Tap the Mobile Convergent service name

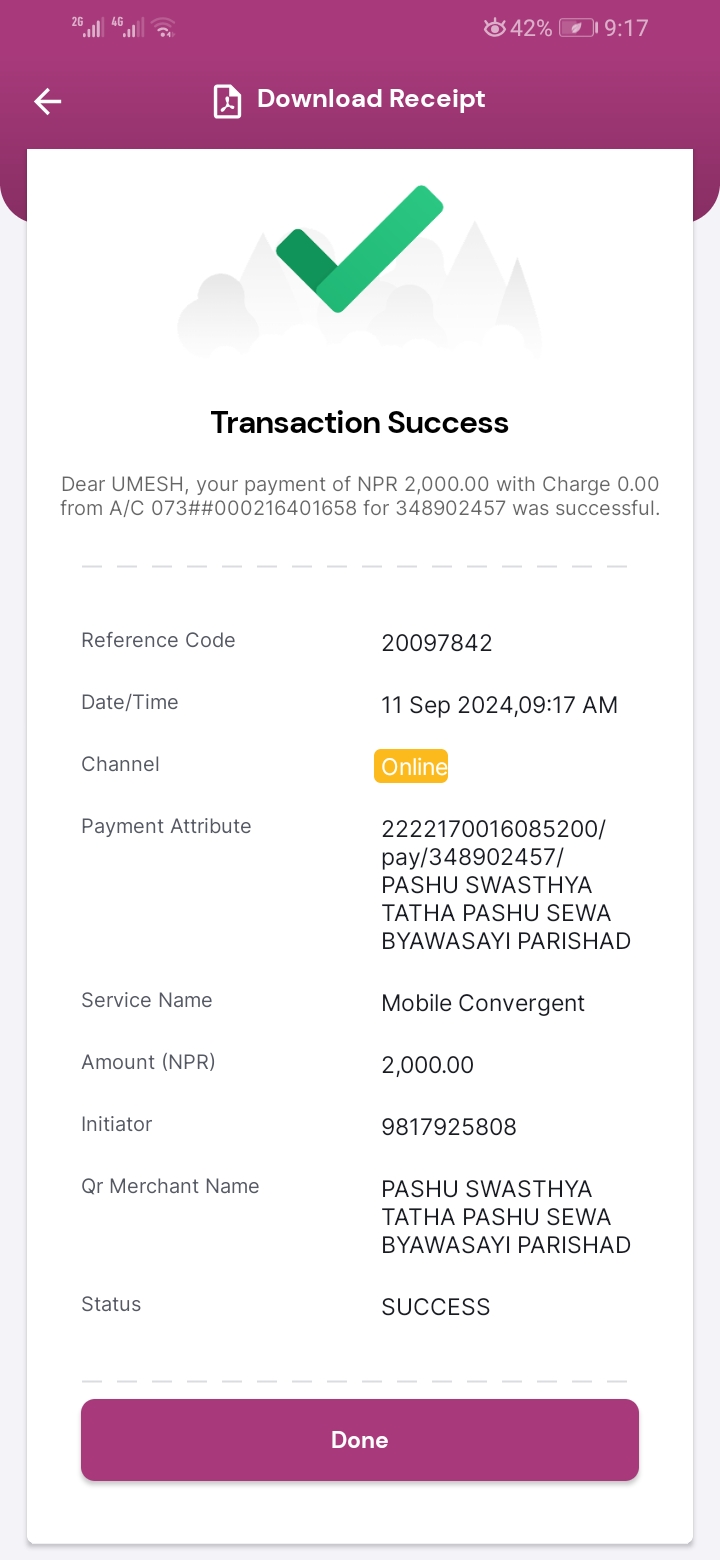[483, 1004]
